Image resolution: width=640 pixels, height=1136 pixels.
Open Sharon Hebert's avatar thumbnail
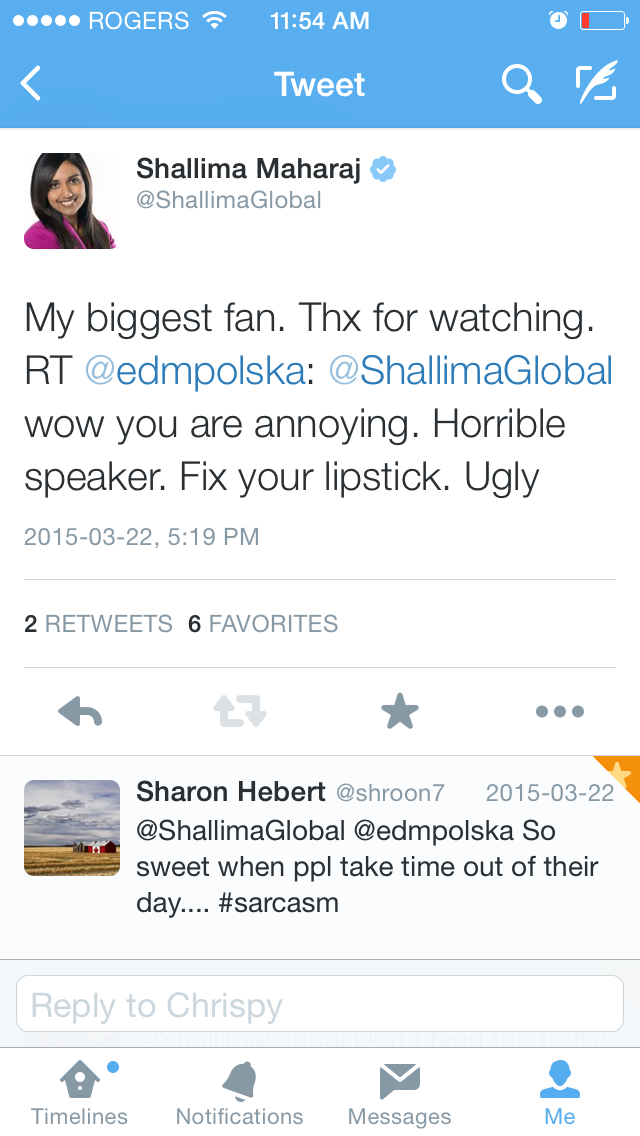72,828
